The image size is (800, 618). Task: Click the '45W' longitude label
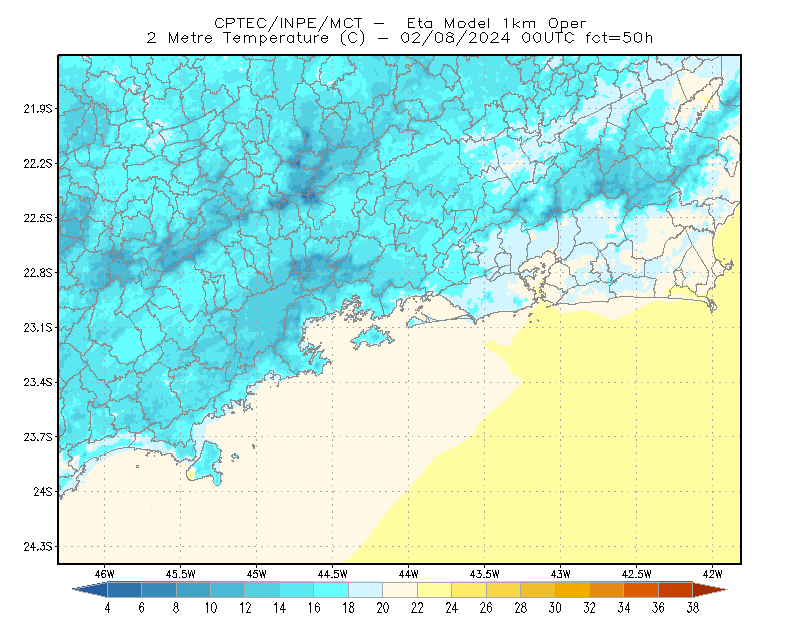pyautogui.click(x=257, y=574)
